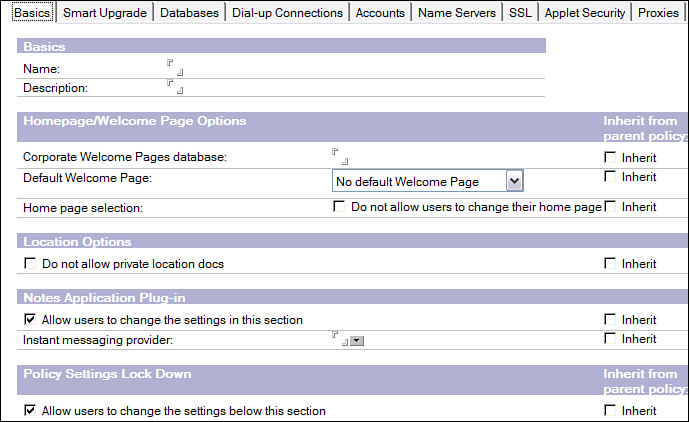
Task: Enable Do not allow users to change home page
Action: [x=339, y=207]
